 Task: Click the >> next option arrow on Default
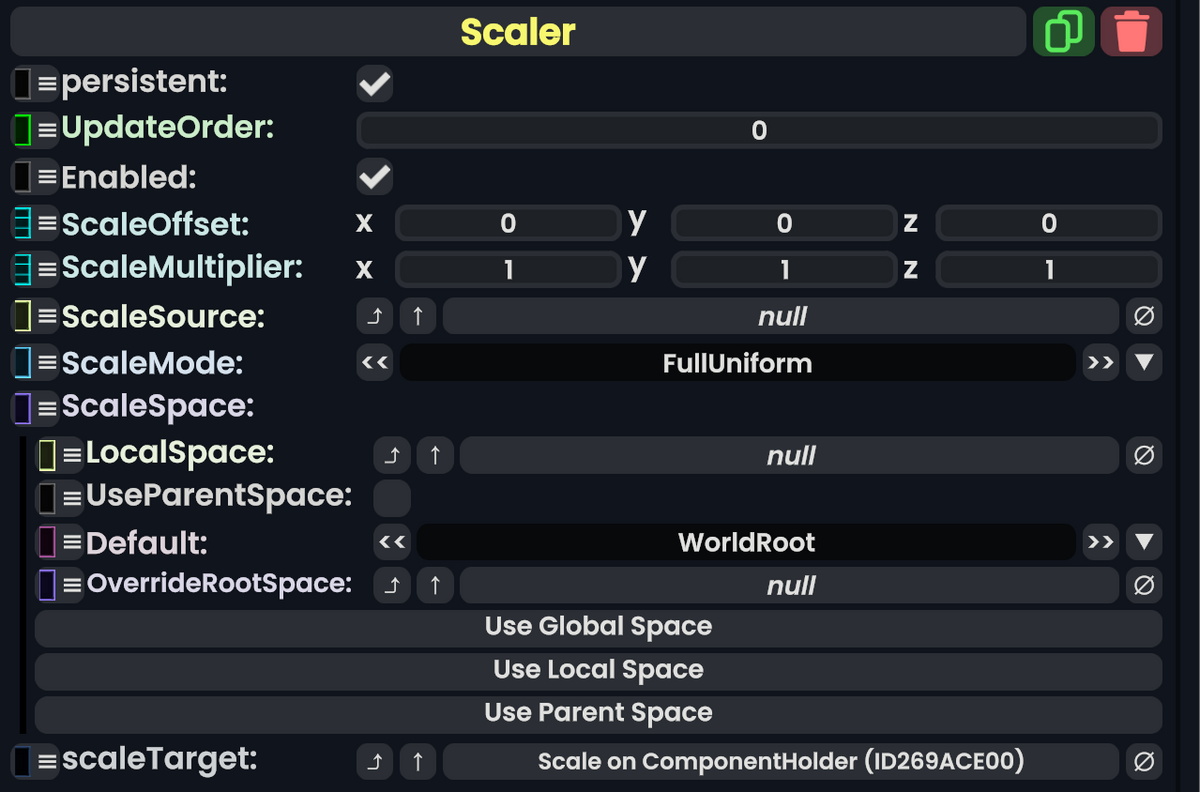coord(1100,542)
